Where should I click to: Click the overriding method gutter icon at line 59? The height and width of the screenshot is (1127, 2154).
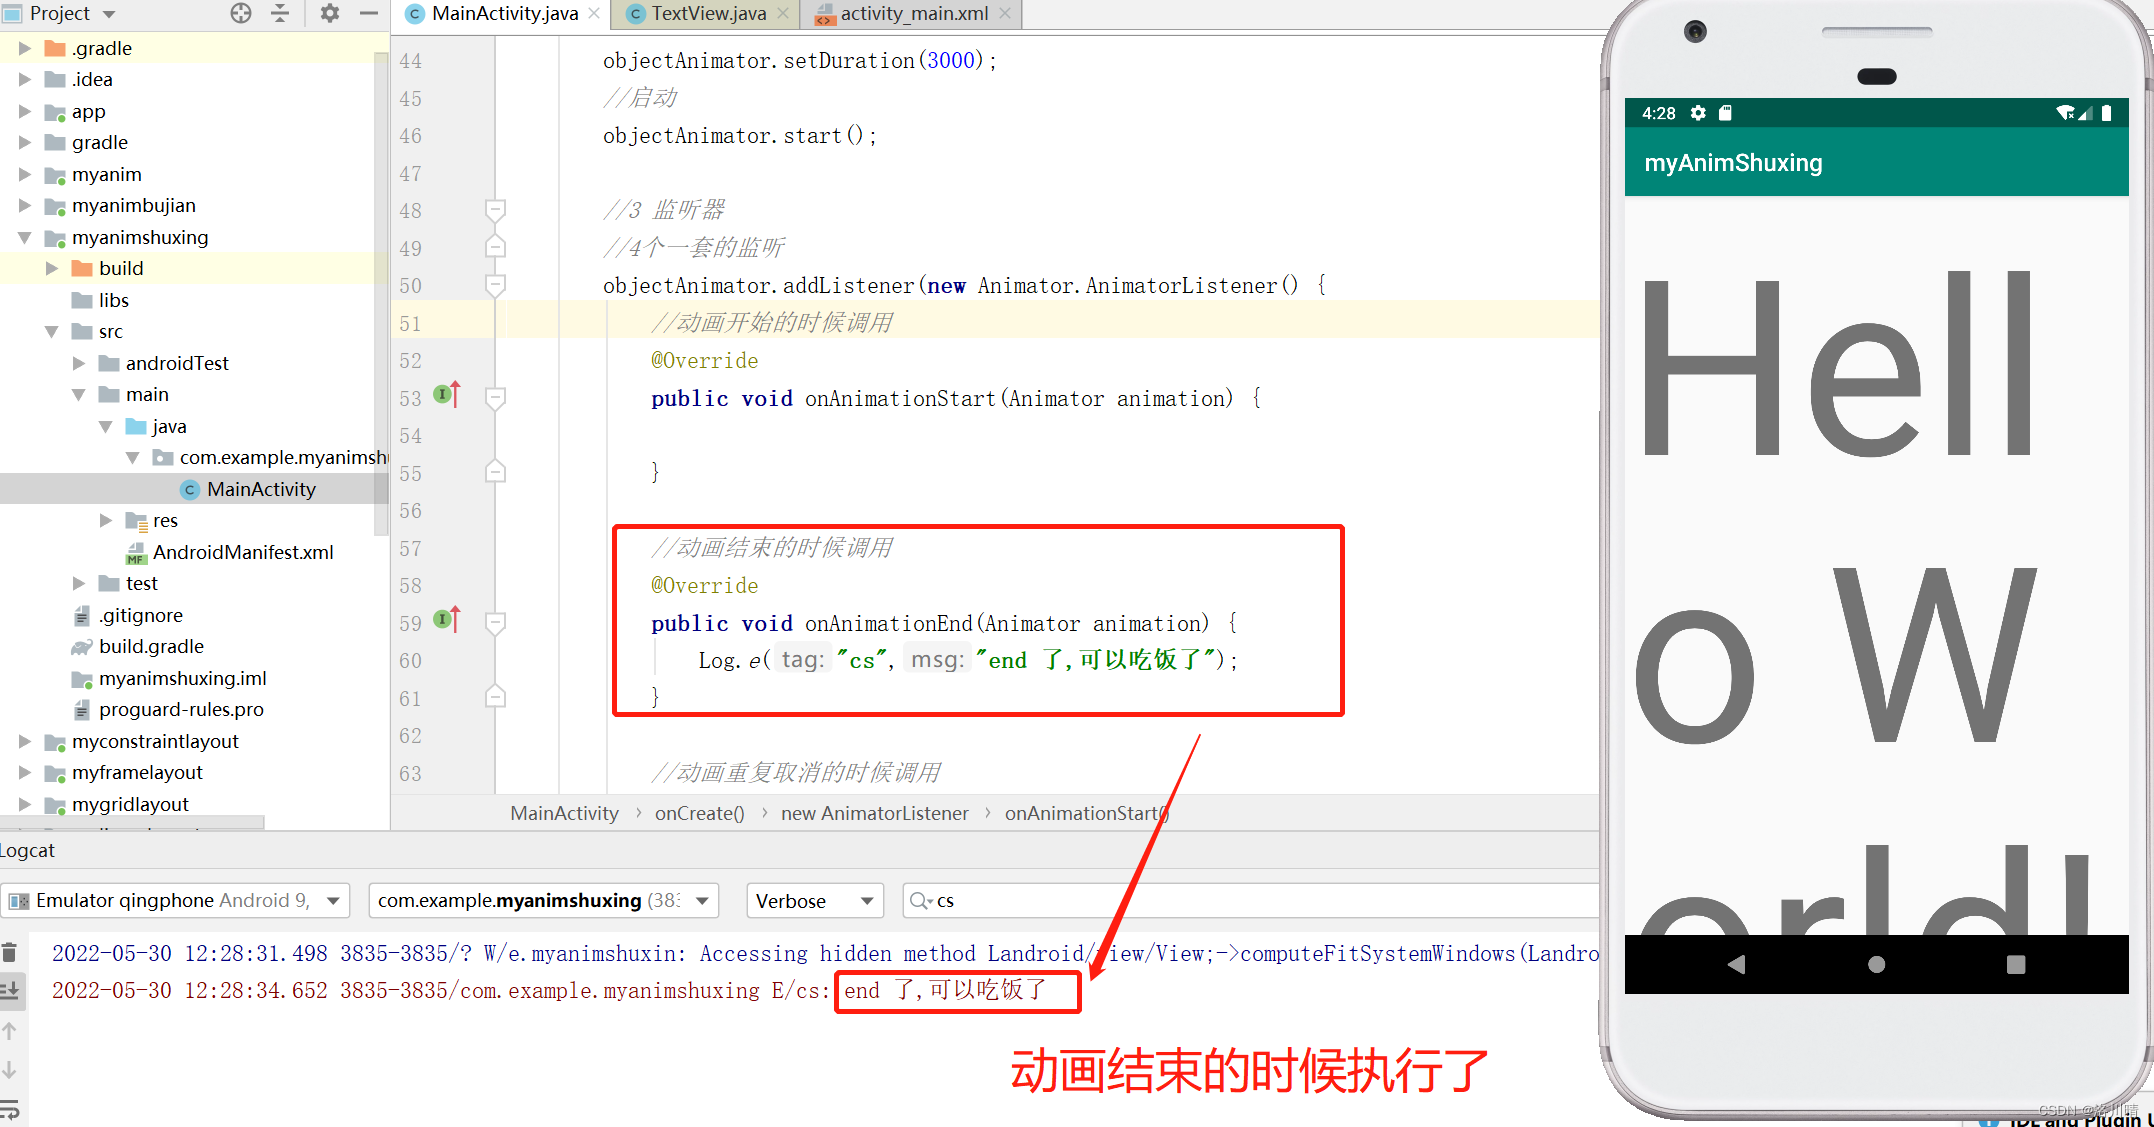[446, 619]
